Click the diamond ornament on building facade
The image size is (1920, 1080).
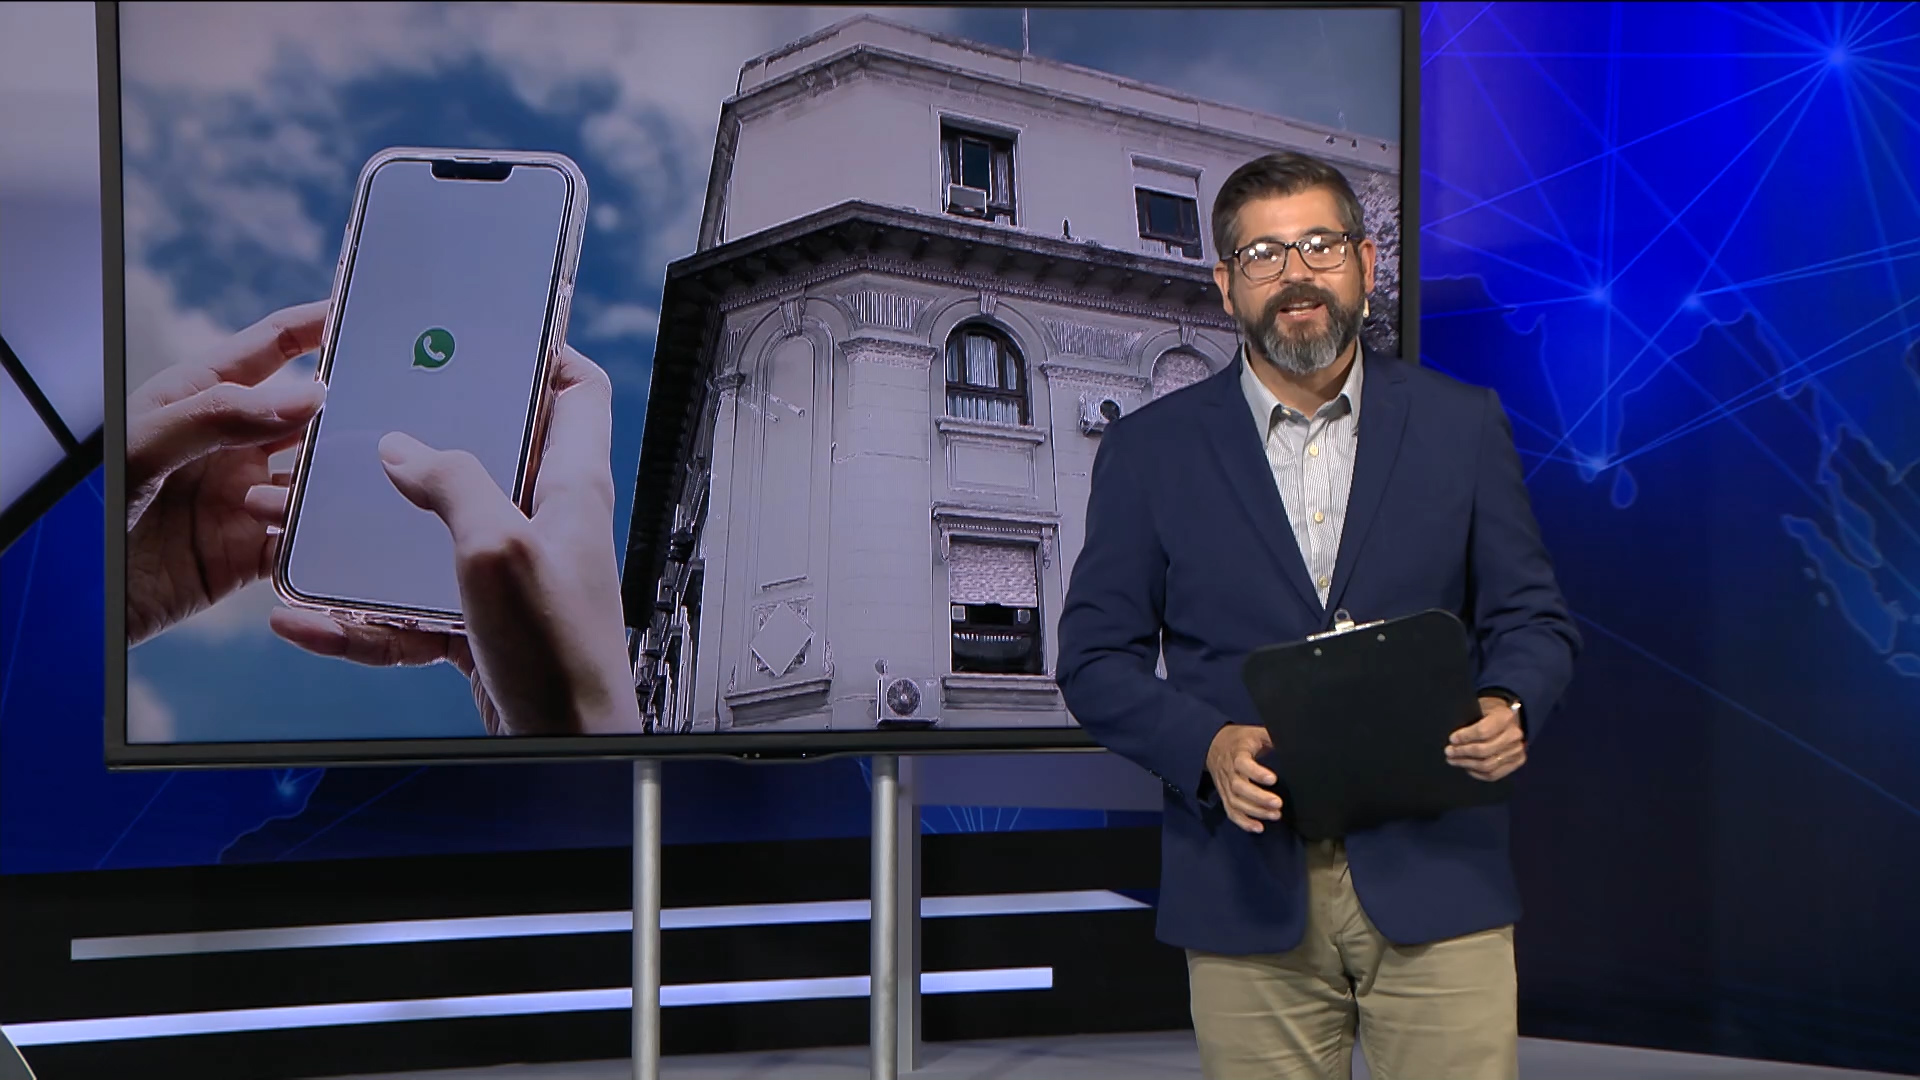782,638
